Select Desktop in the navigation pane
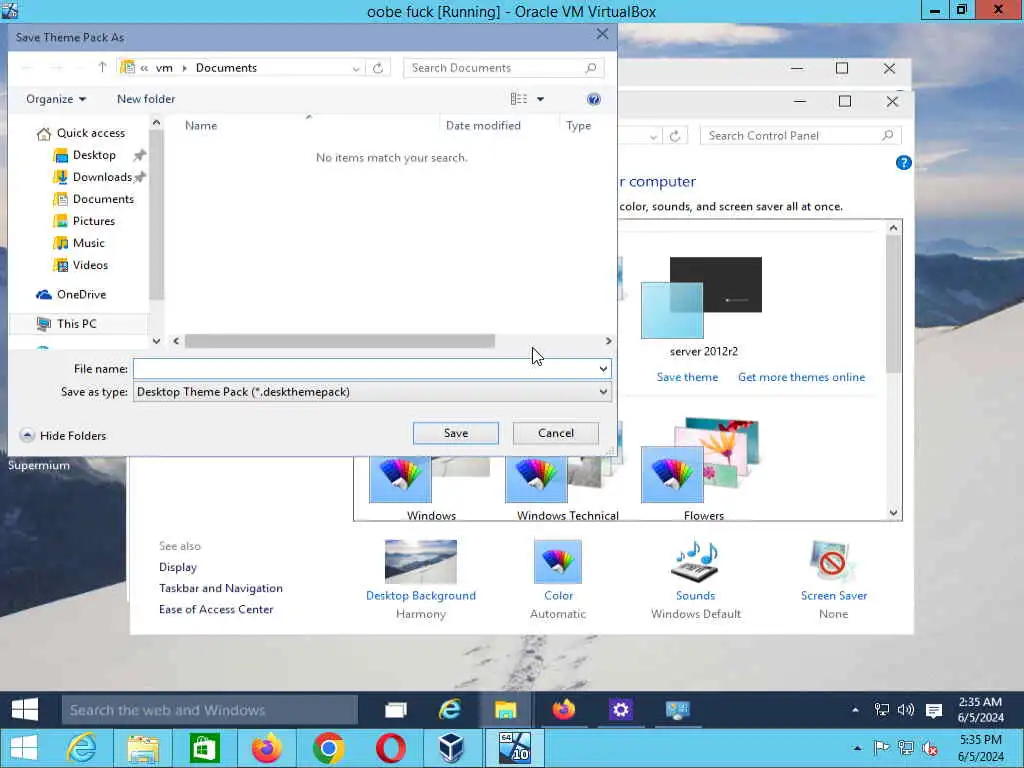Image resolution: width=1024 pixels, height=768 pixels. (94, 155)
